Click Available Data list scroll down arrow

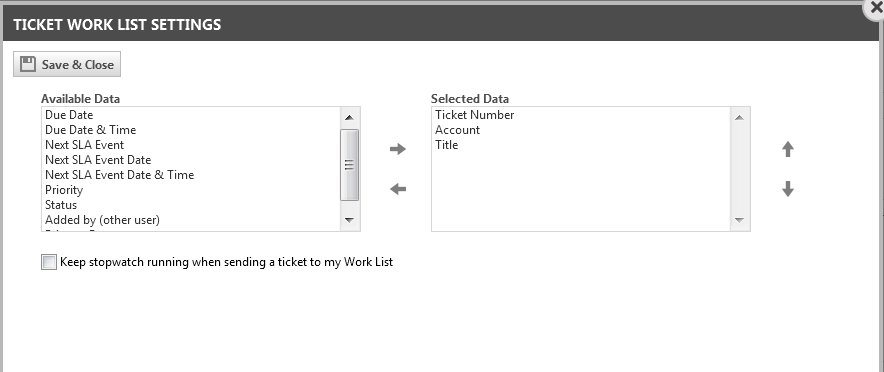point(349,220)
